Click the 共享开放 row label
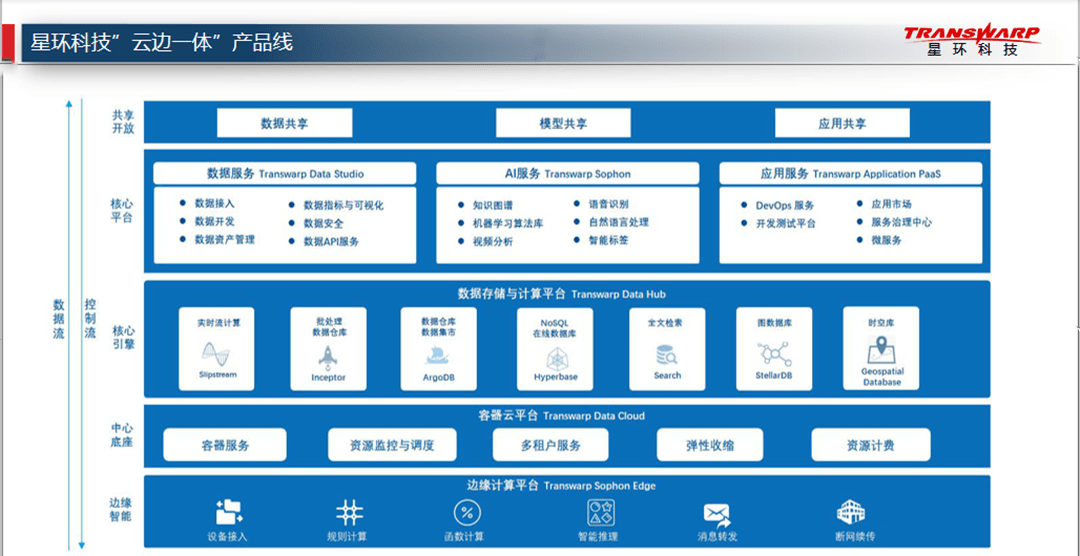This screenshot has width=1080, height=556. click(123, 122)
